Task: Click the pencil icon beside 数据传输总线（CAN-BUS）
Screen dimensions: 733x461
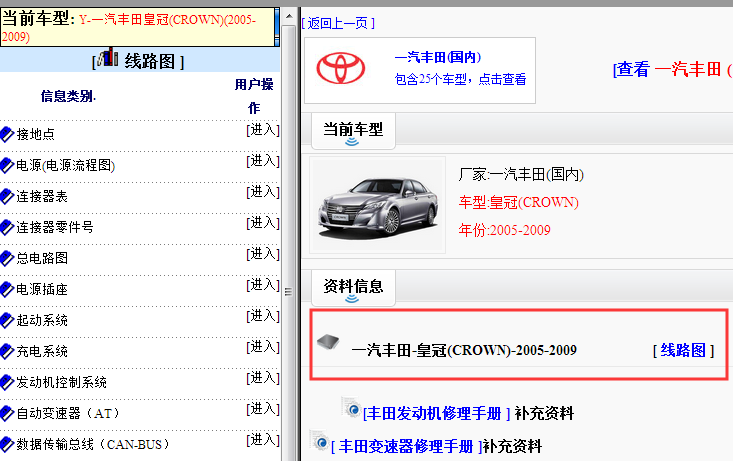Action: coord(7,444)
